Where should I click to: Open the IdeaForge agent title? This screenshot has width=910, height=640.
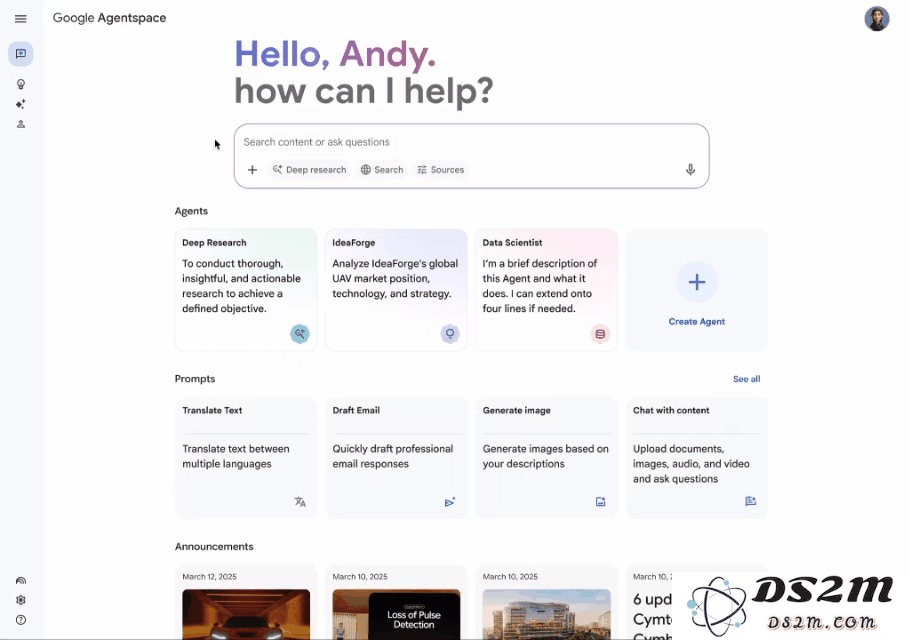[353, 243]
